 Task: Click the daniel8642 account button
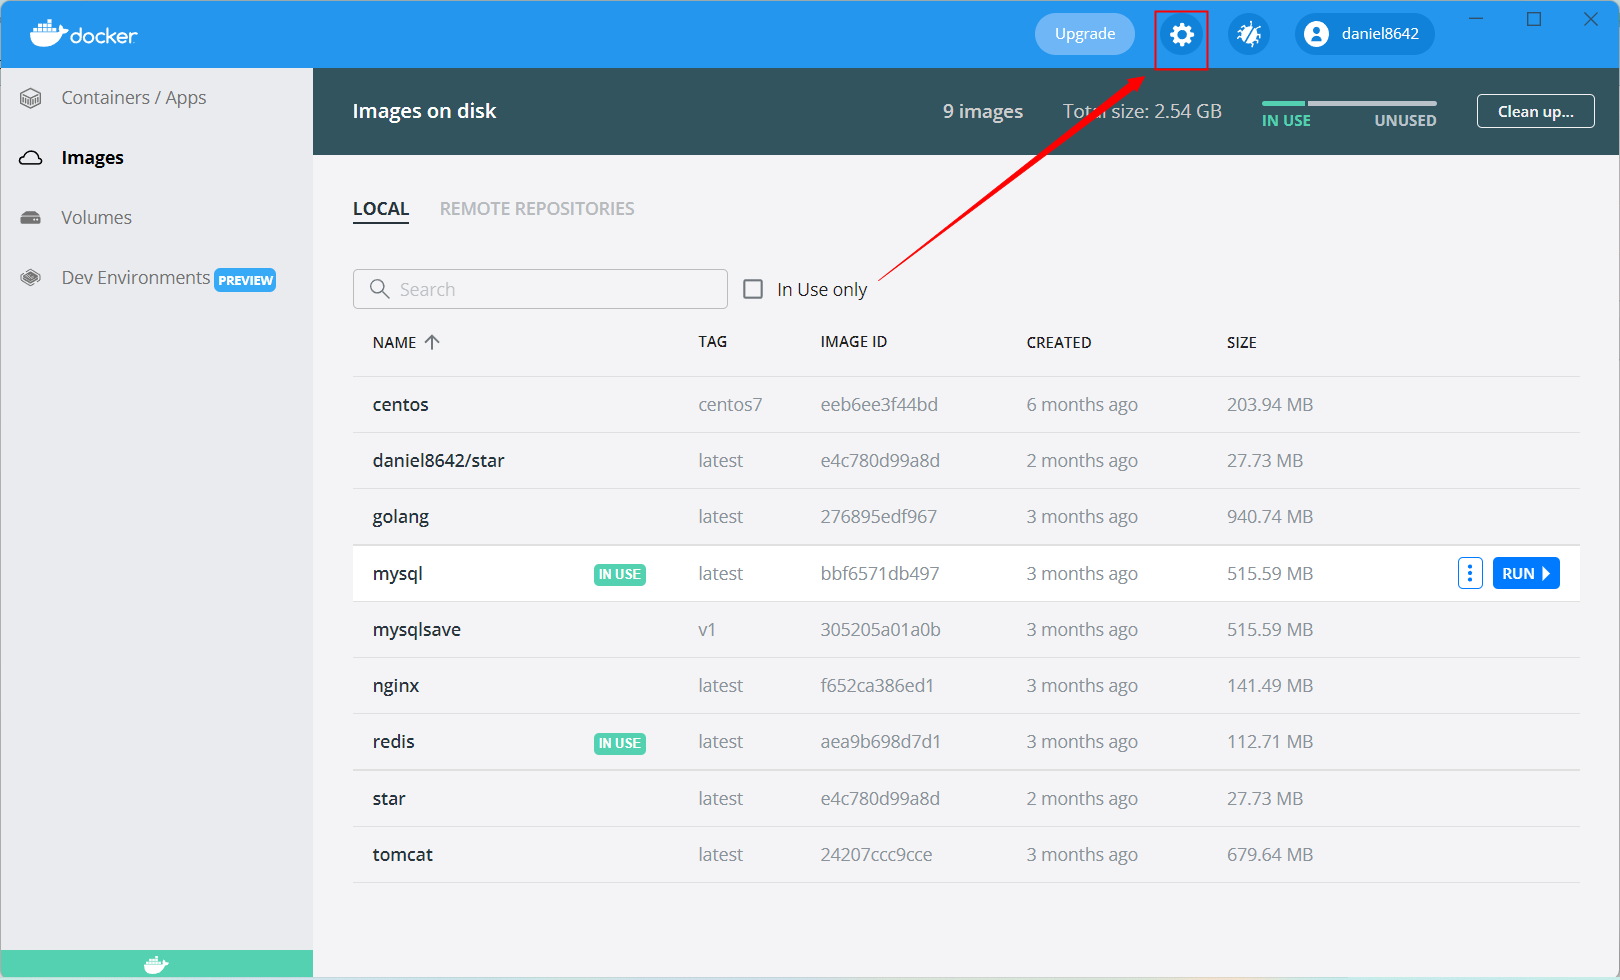(x=1365, y=34)
